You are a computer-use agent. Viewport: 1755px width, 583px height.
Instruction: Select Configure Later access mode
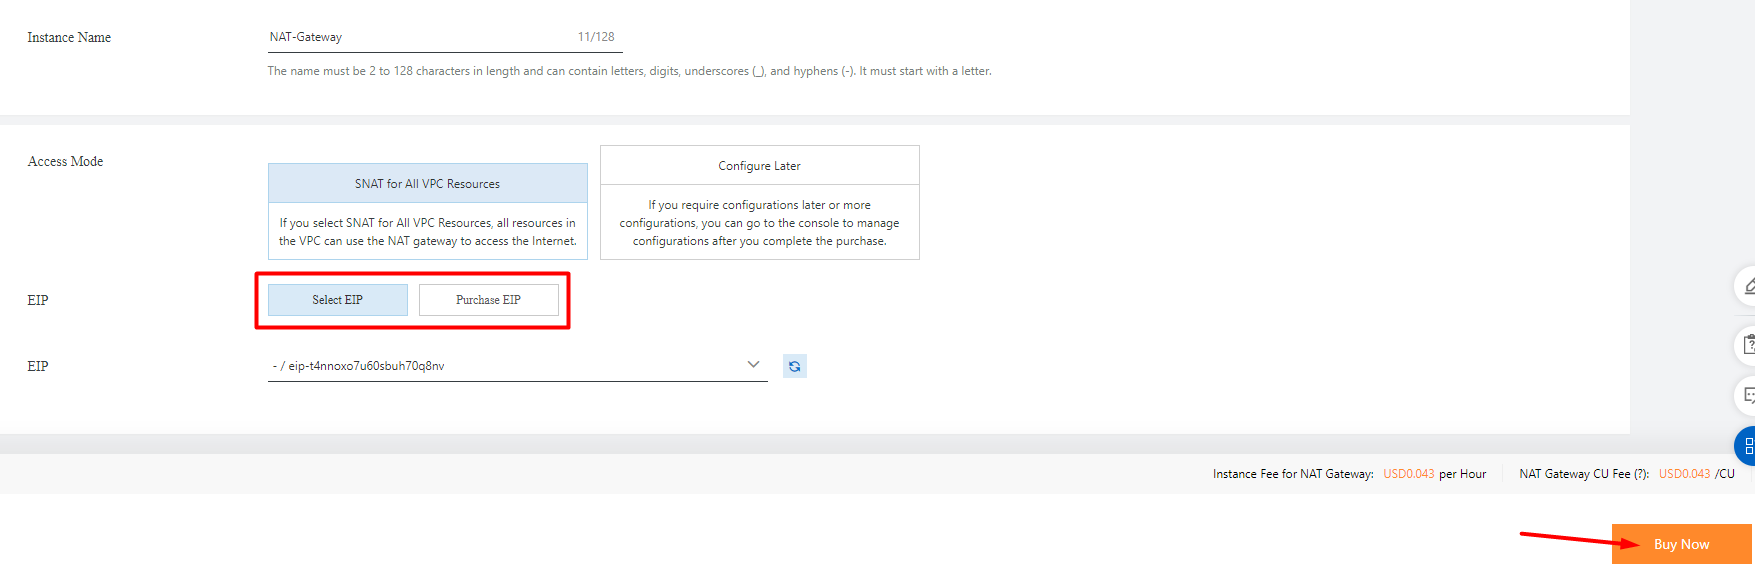click(759, 166)
